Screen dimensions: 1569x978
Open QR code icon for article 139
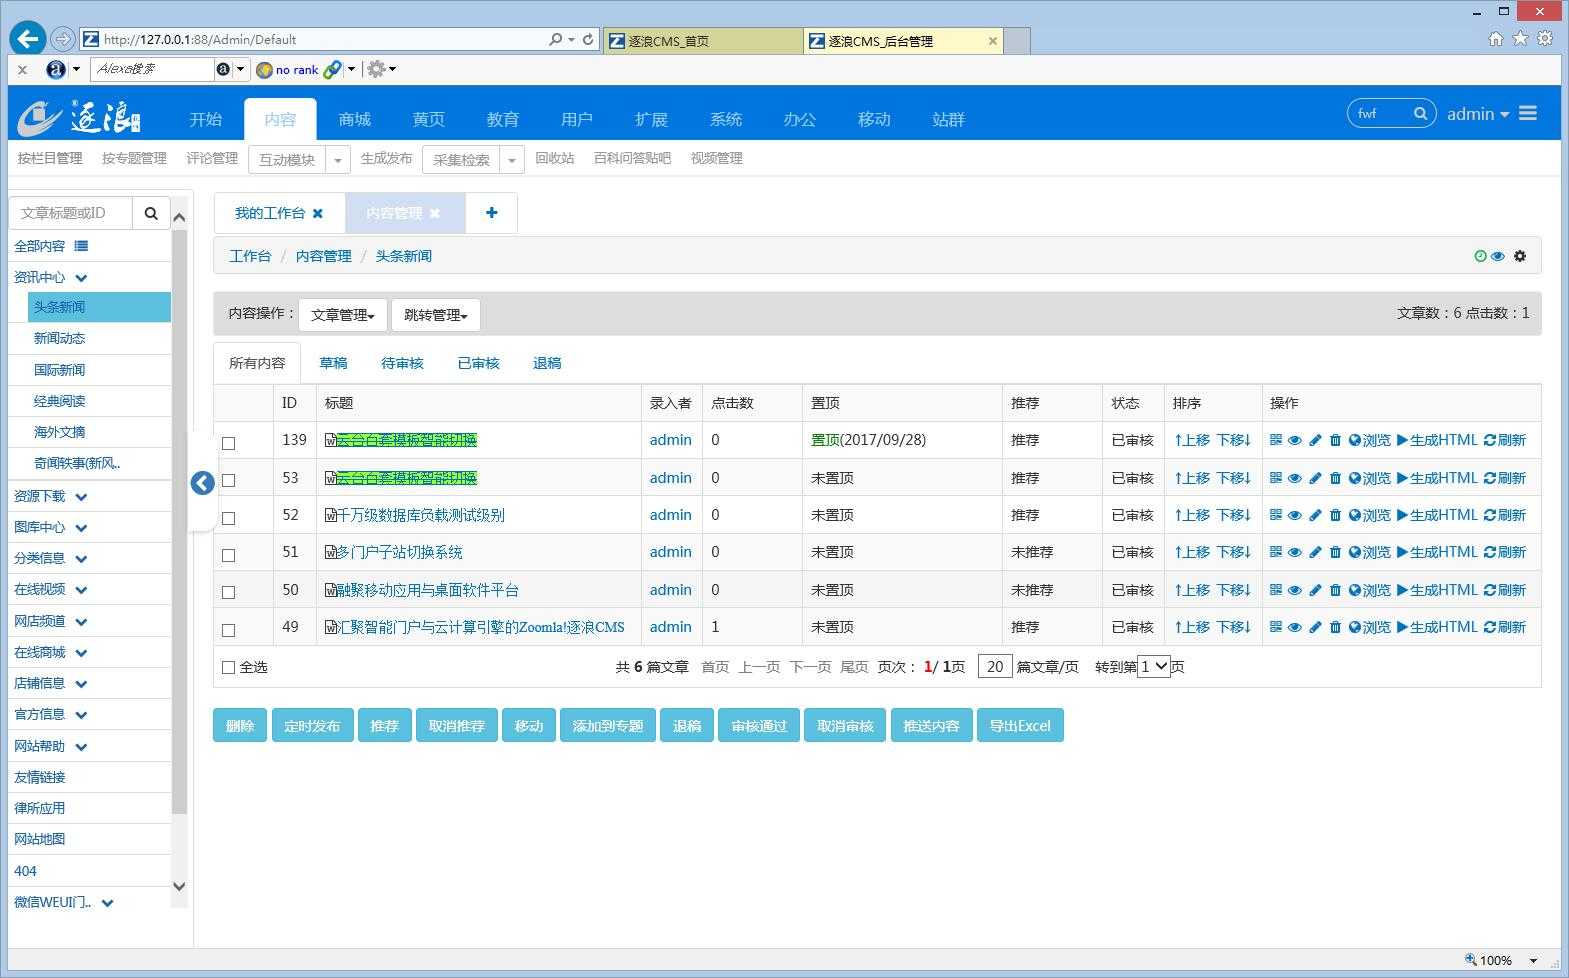click(x=1275, y=440)
